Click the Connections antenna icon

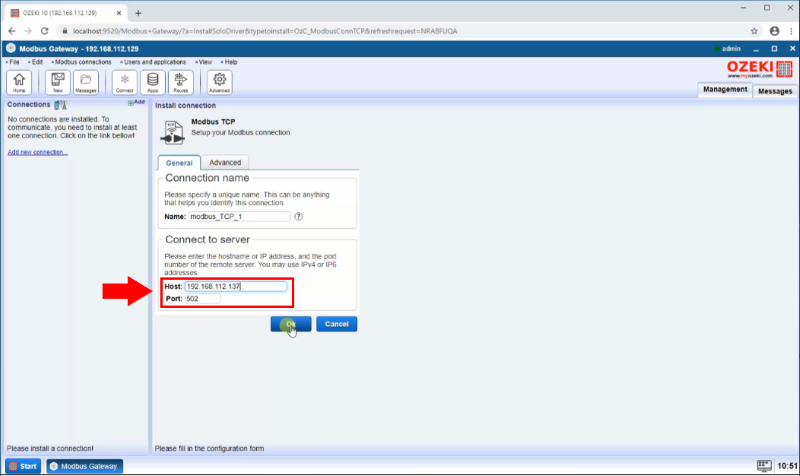[x=60, y=105]
